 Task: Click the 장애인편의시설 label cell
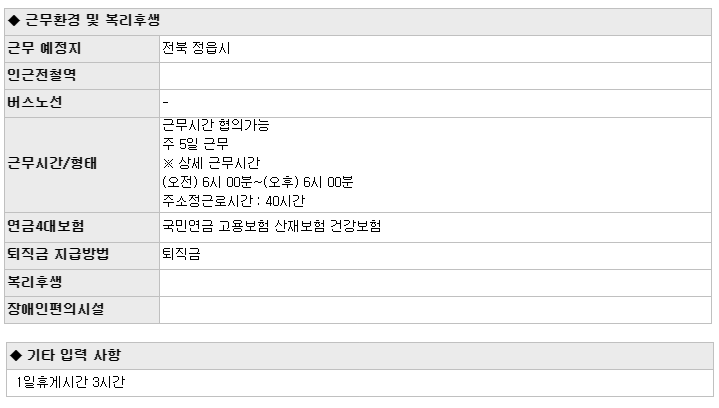click(82, 310)
